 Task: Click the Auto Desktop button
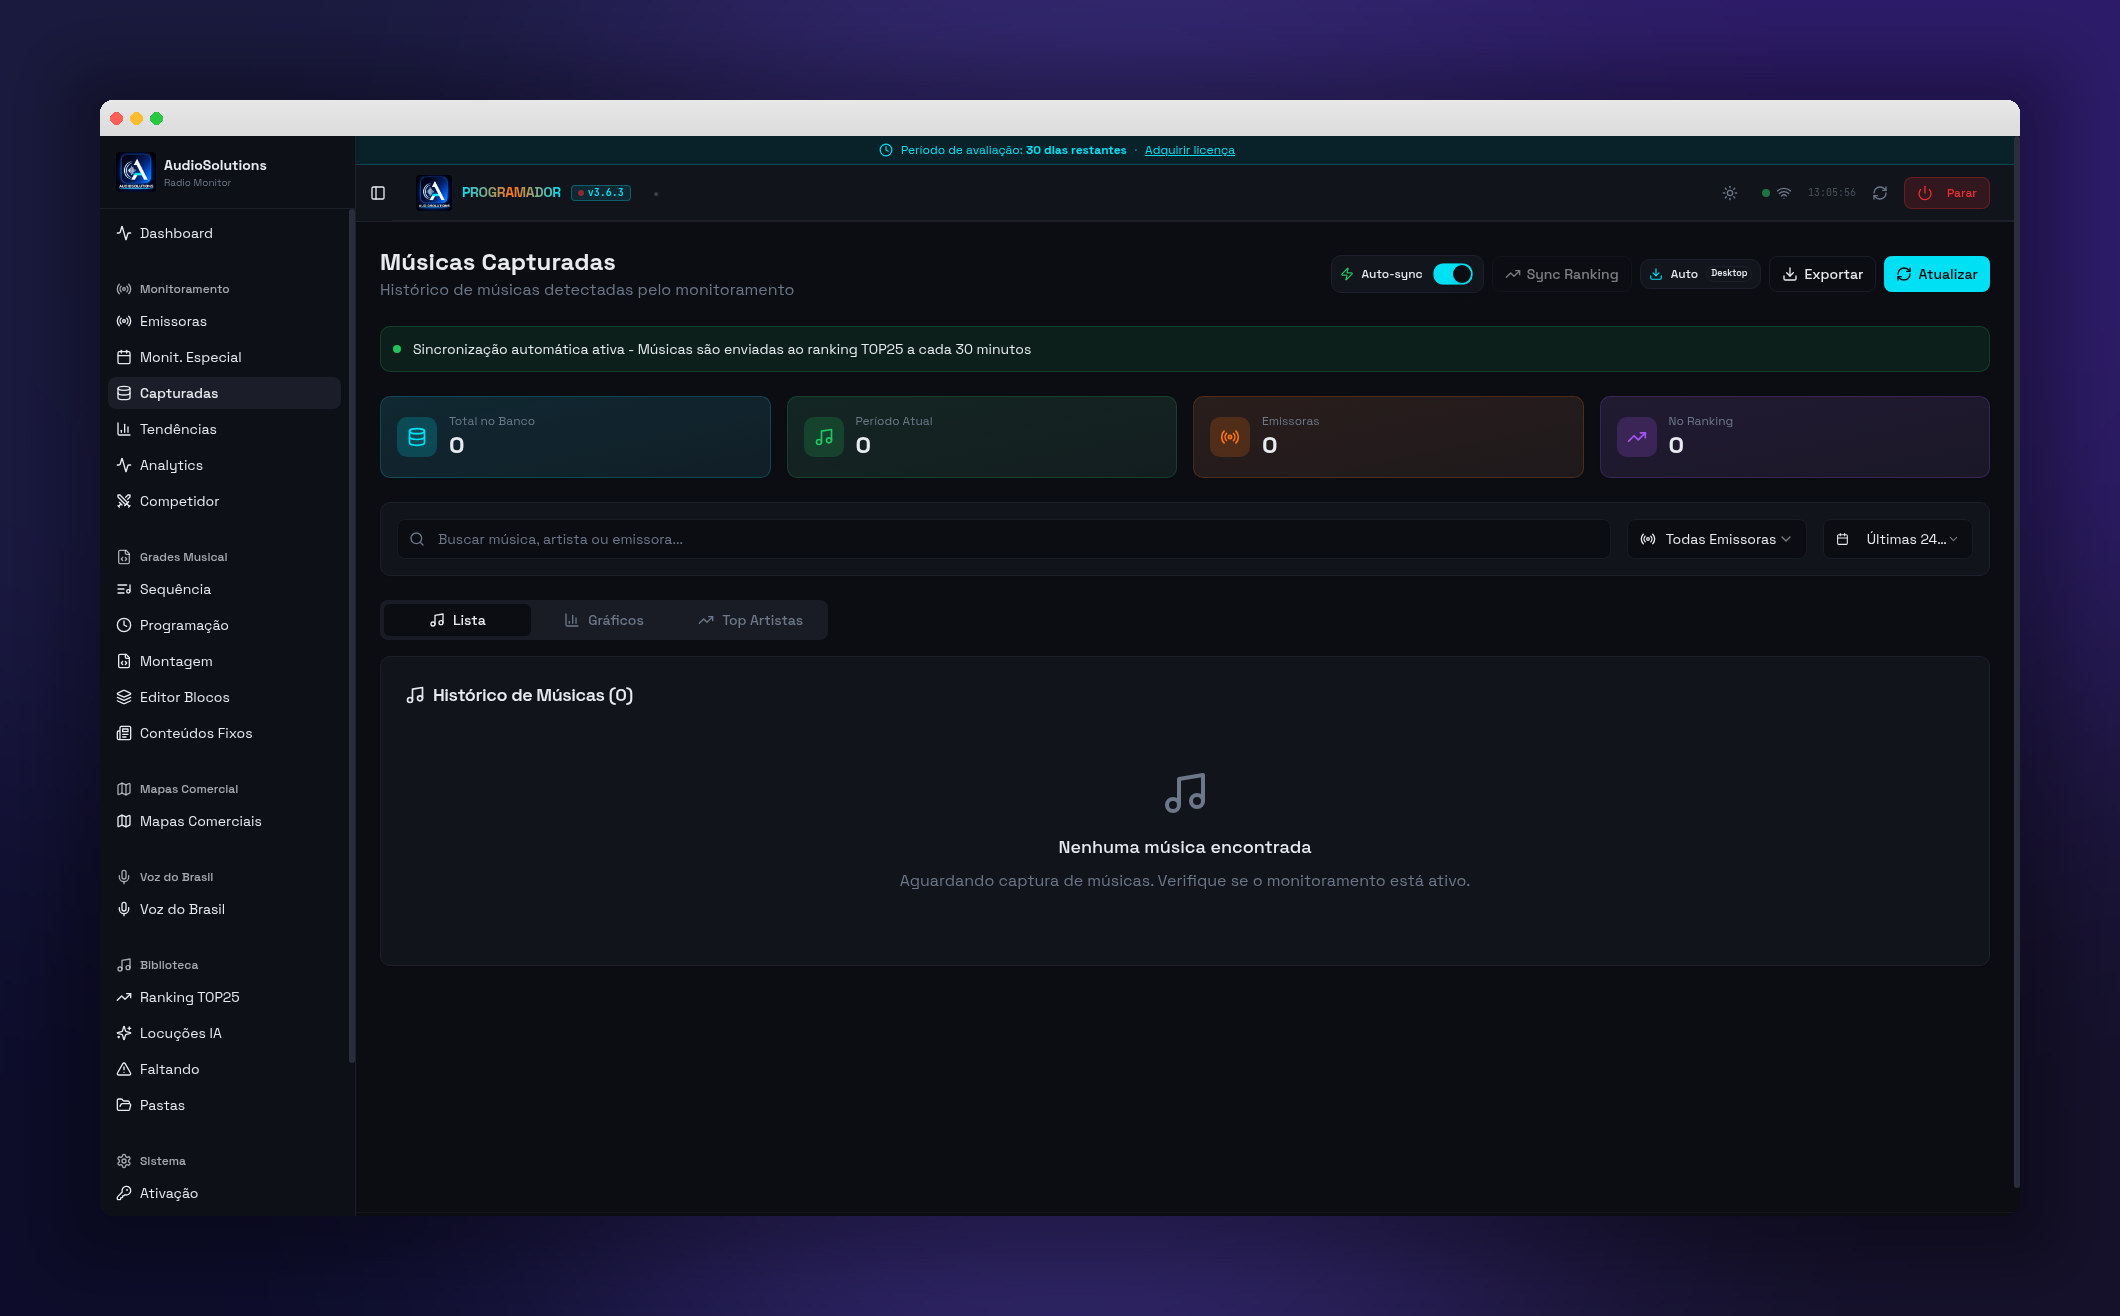(x=1700, y=274)
